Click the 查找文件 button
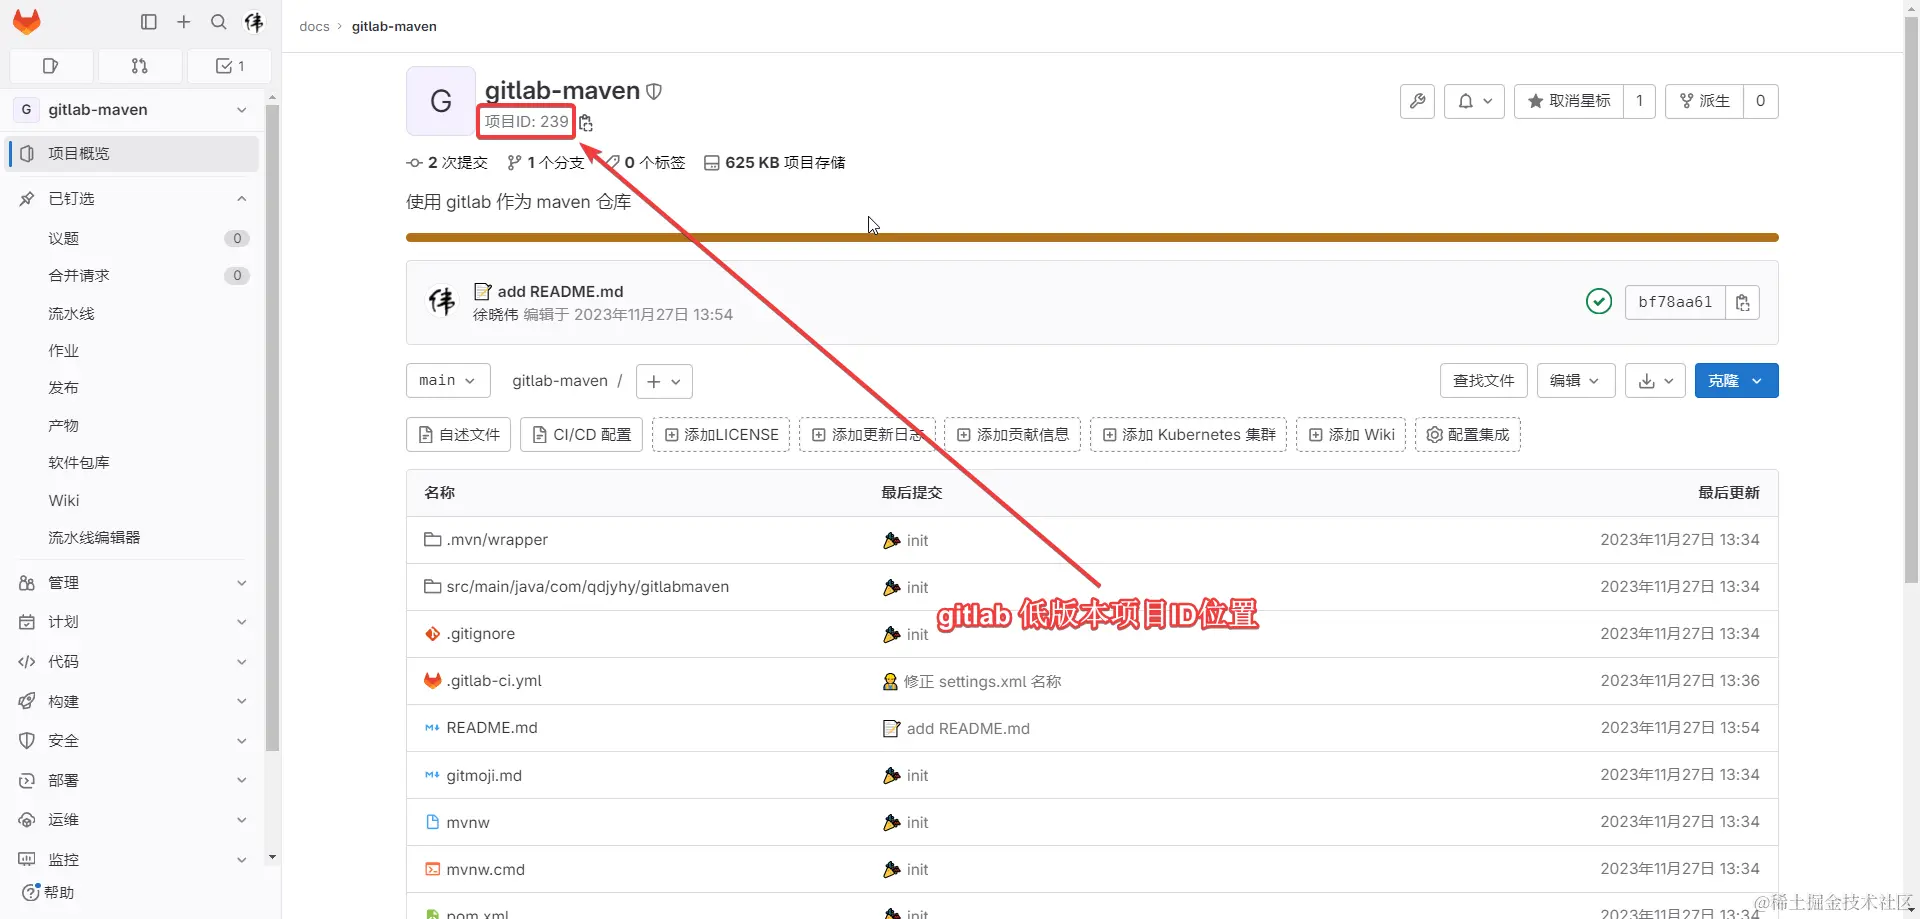This screenshot has height=919, width=1920. point(1483,380)
